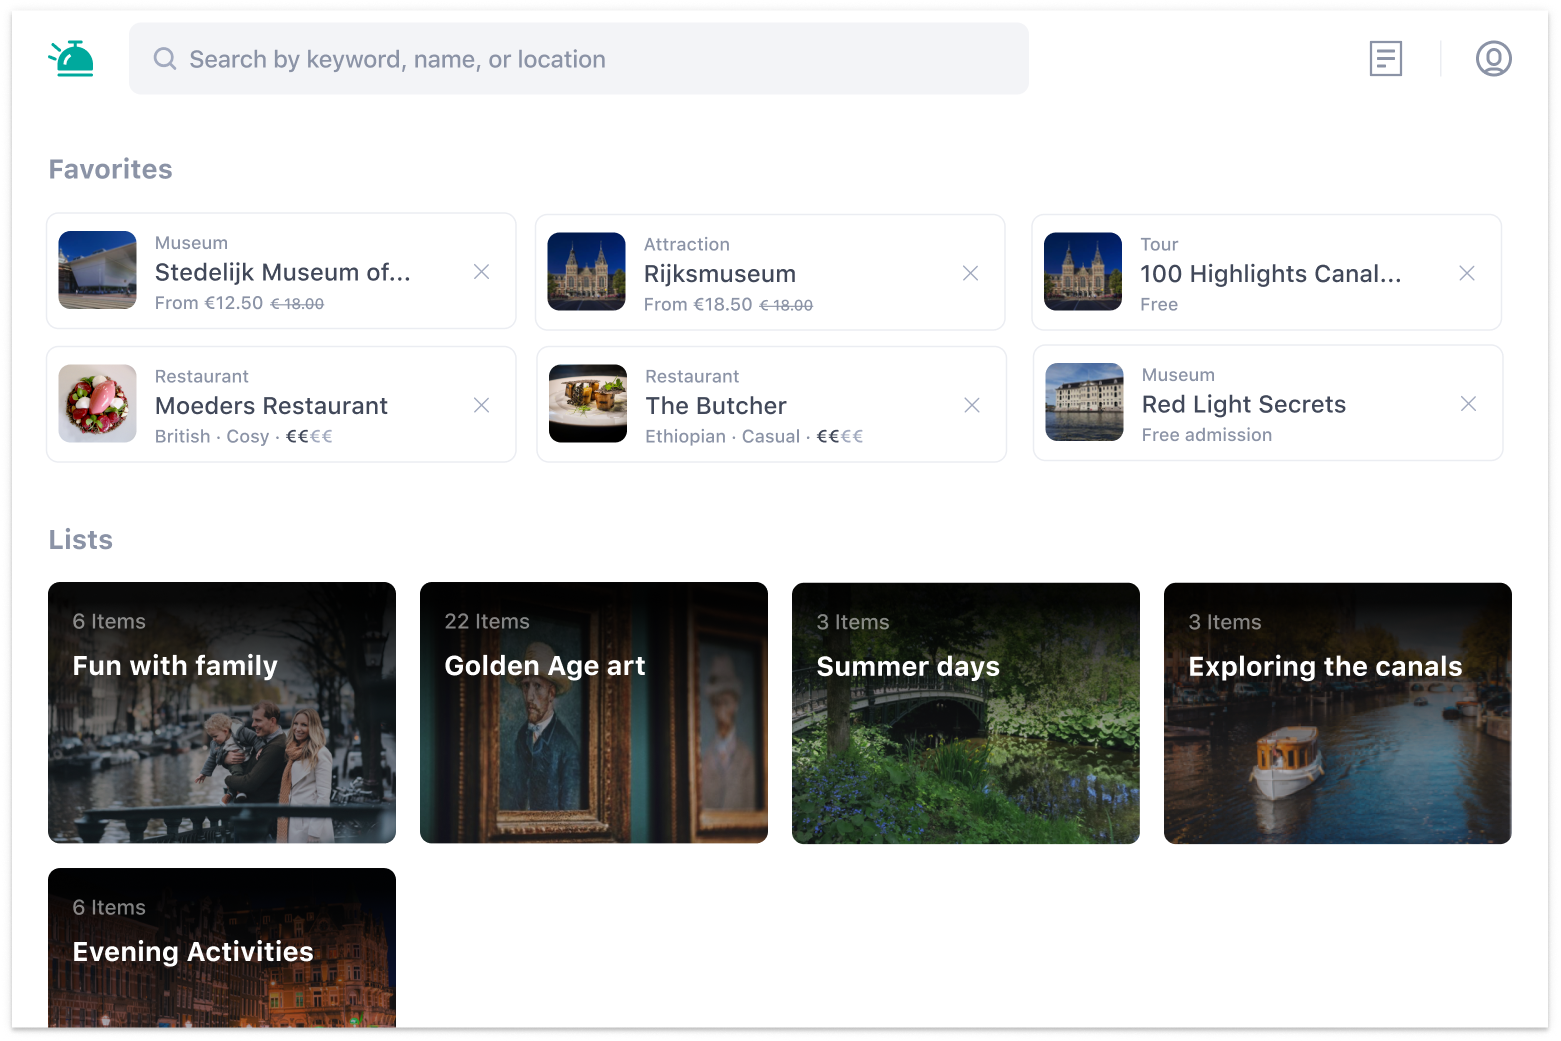Open the Red Light Secrets title
The height and width of the screenshot is (1041, 1561).
tap(1244, 405)
